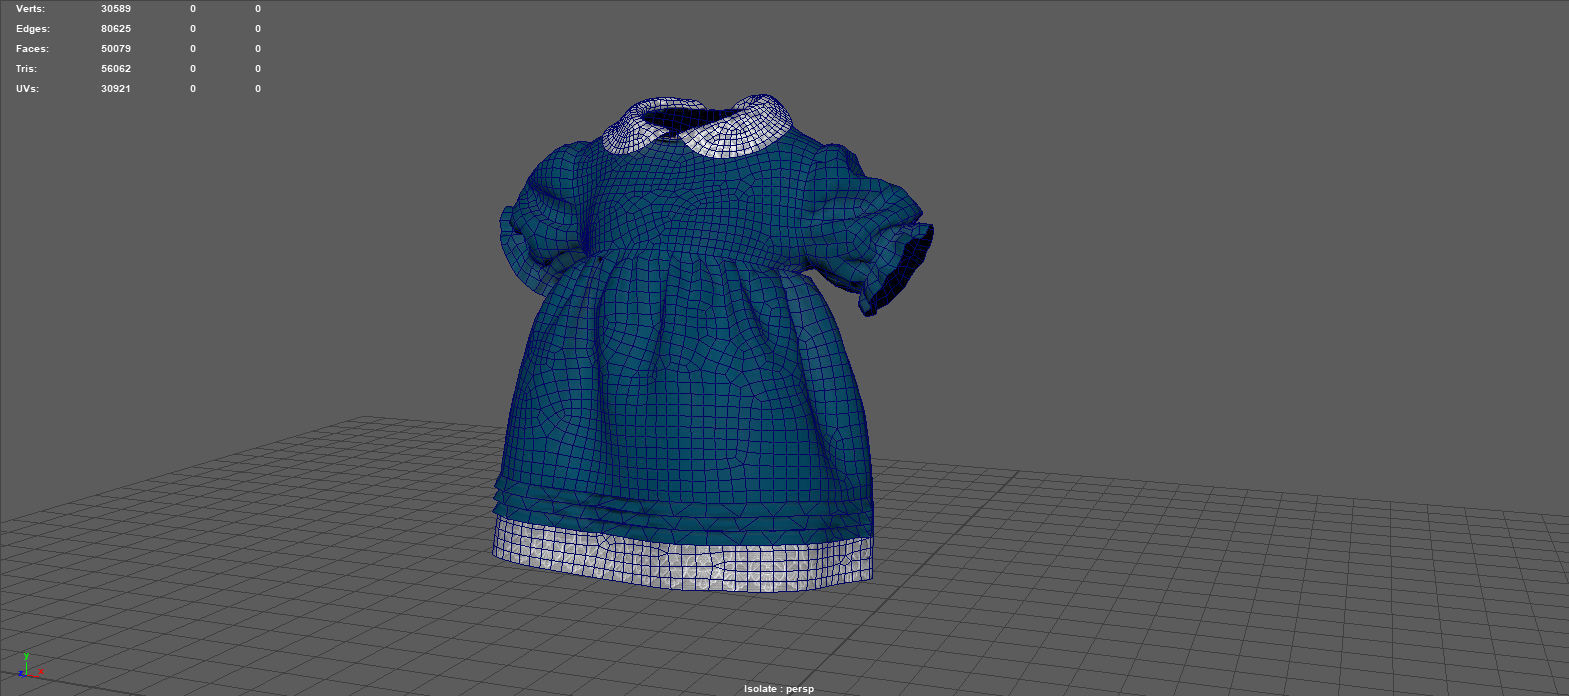
Task: Click the Edges label in the HUD
Action: point(32,29)
